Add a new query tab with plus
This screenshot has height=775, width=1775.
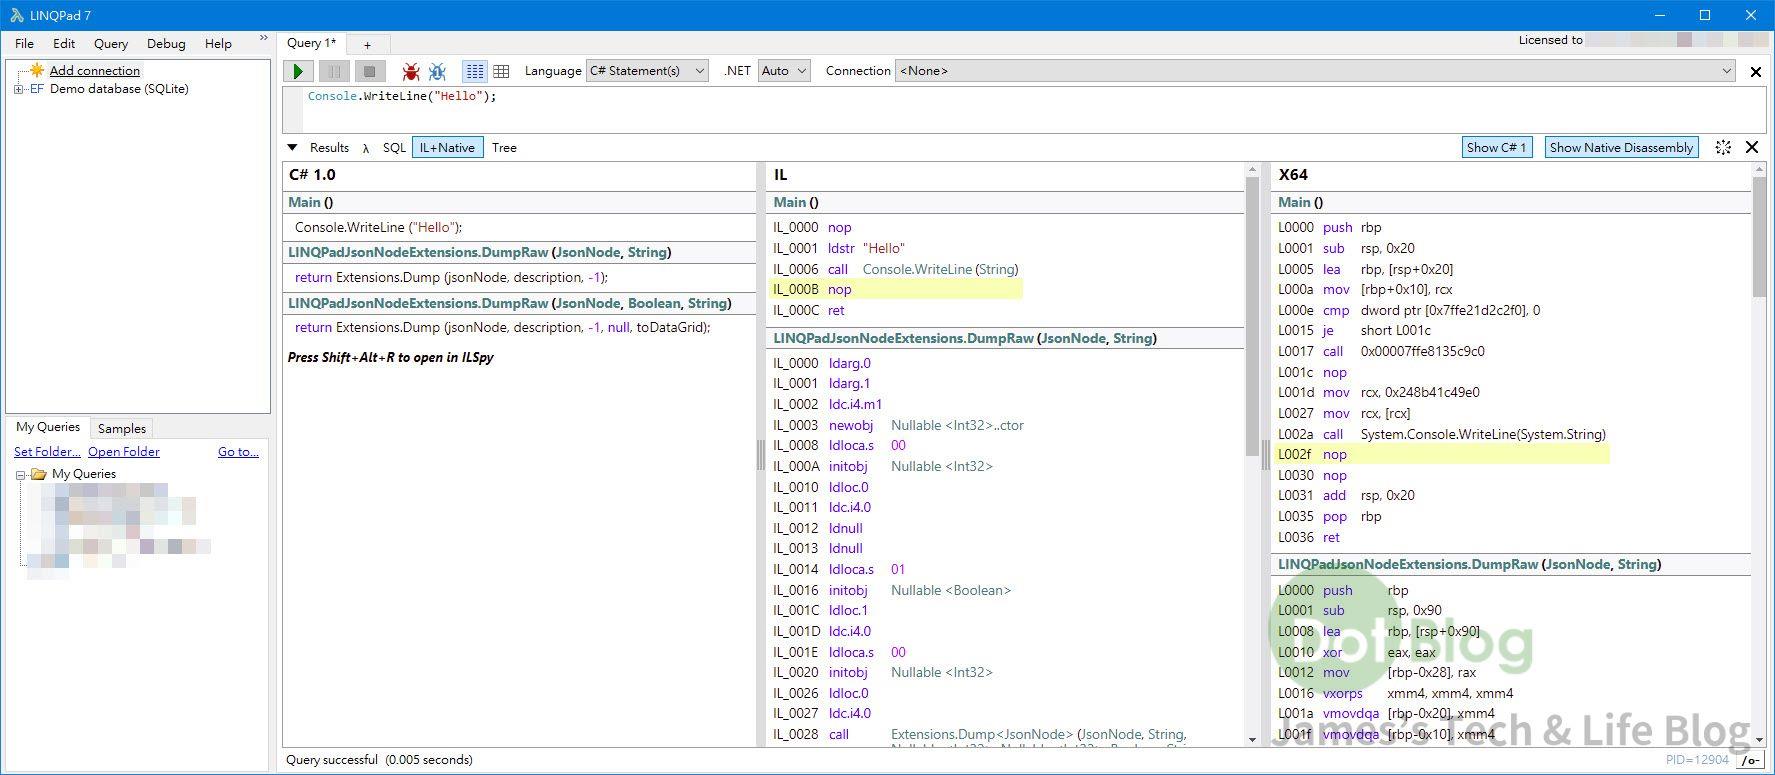(367, 44)
